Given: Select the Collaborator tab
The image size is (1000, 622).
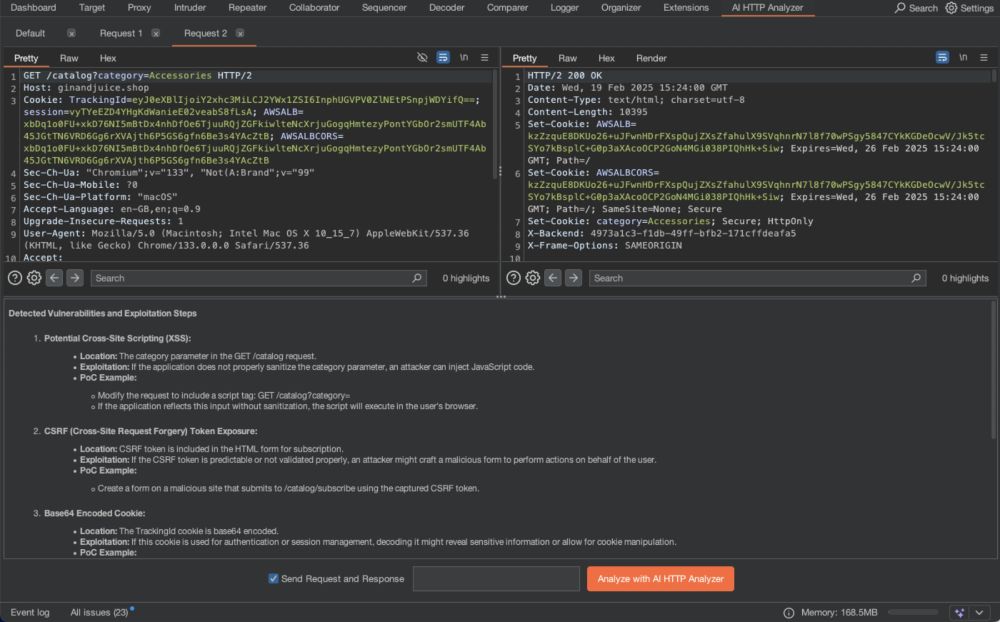Looking at the screenshot, I should click(314, 8).
